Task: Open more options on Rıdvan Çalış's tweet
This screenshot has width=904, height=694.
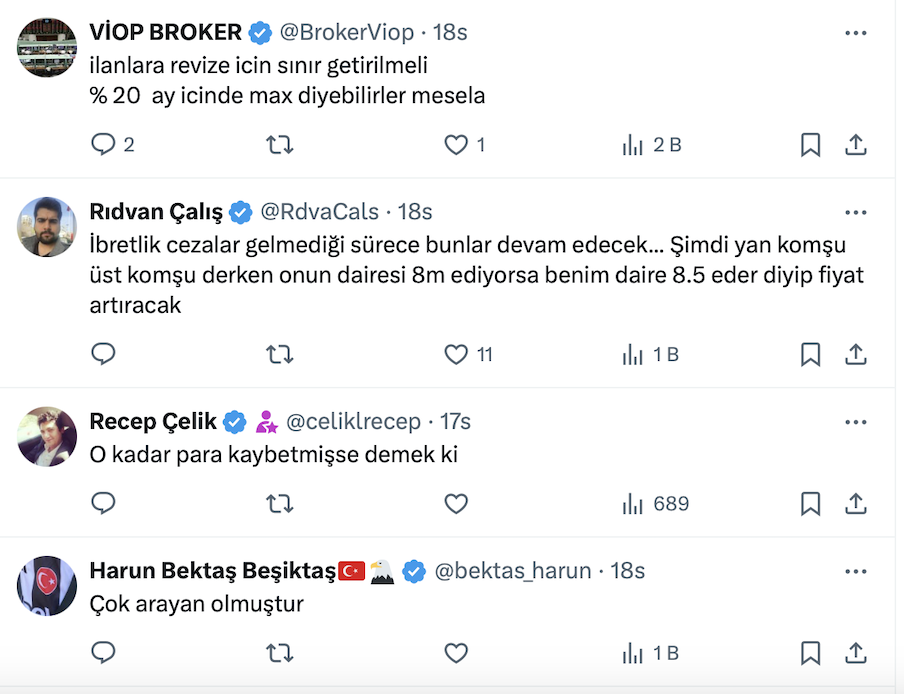Action: point(855,212)
